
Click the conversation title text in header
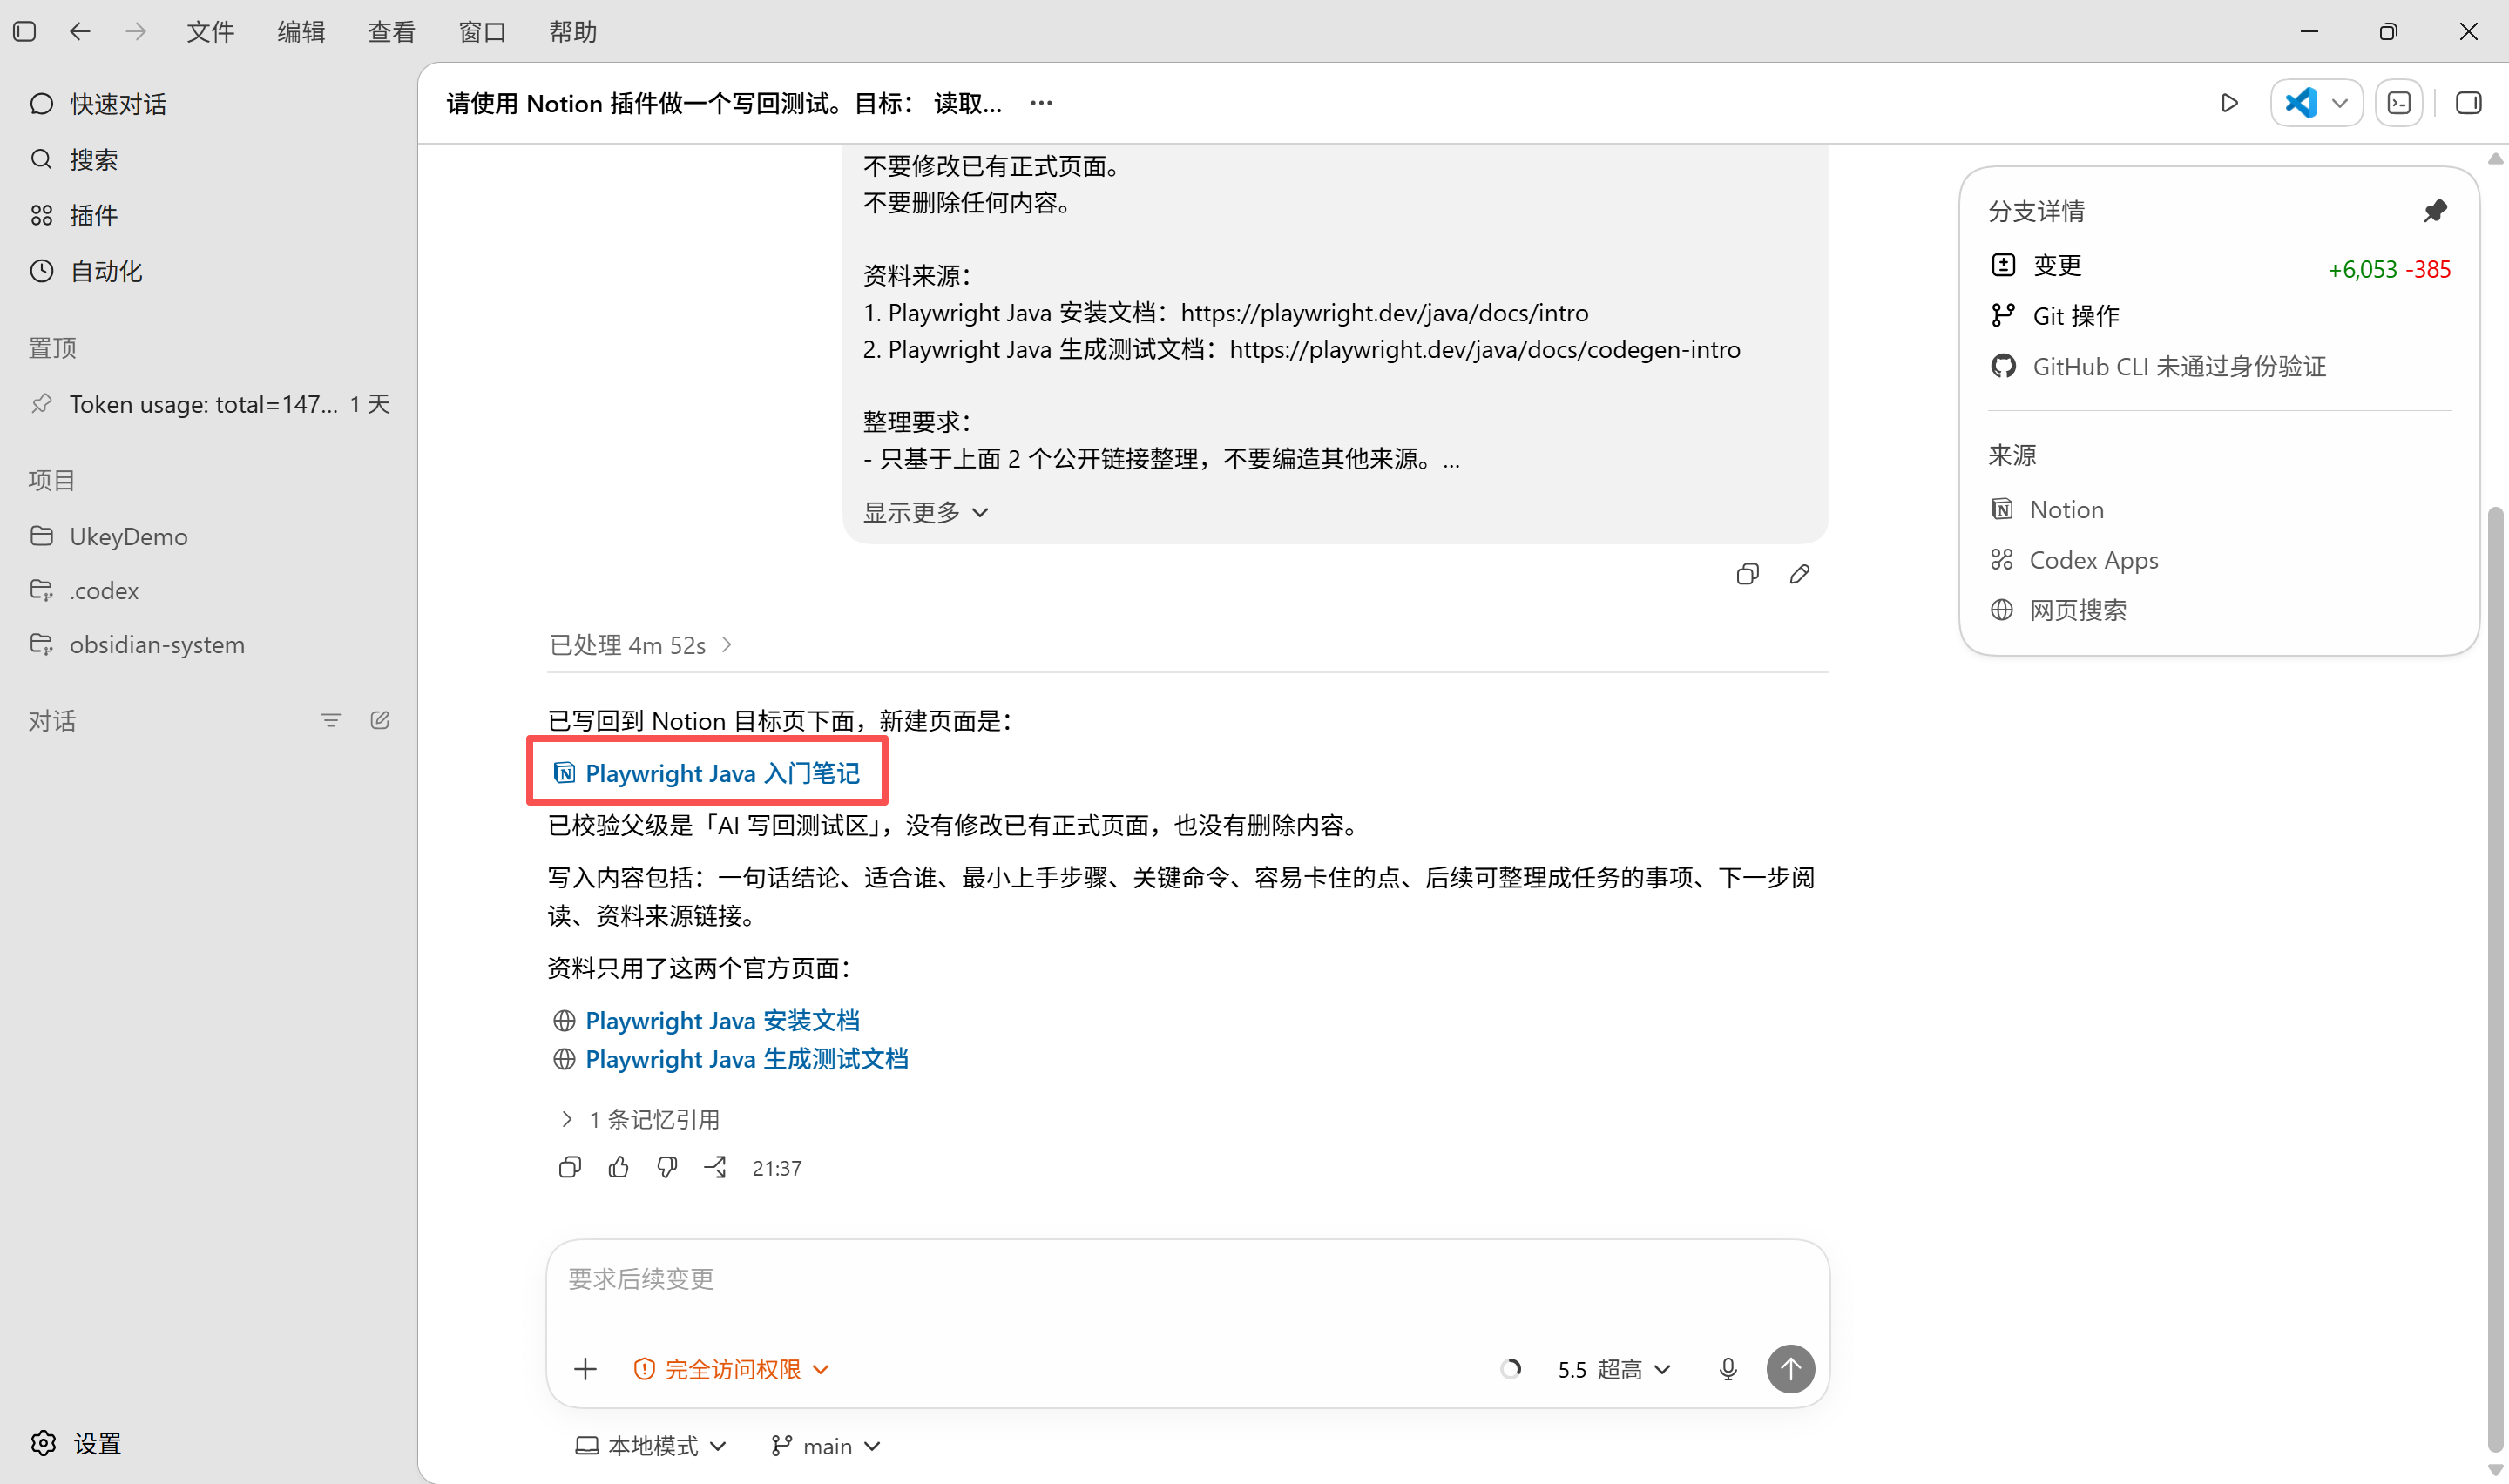(x=724, y=104)
